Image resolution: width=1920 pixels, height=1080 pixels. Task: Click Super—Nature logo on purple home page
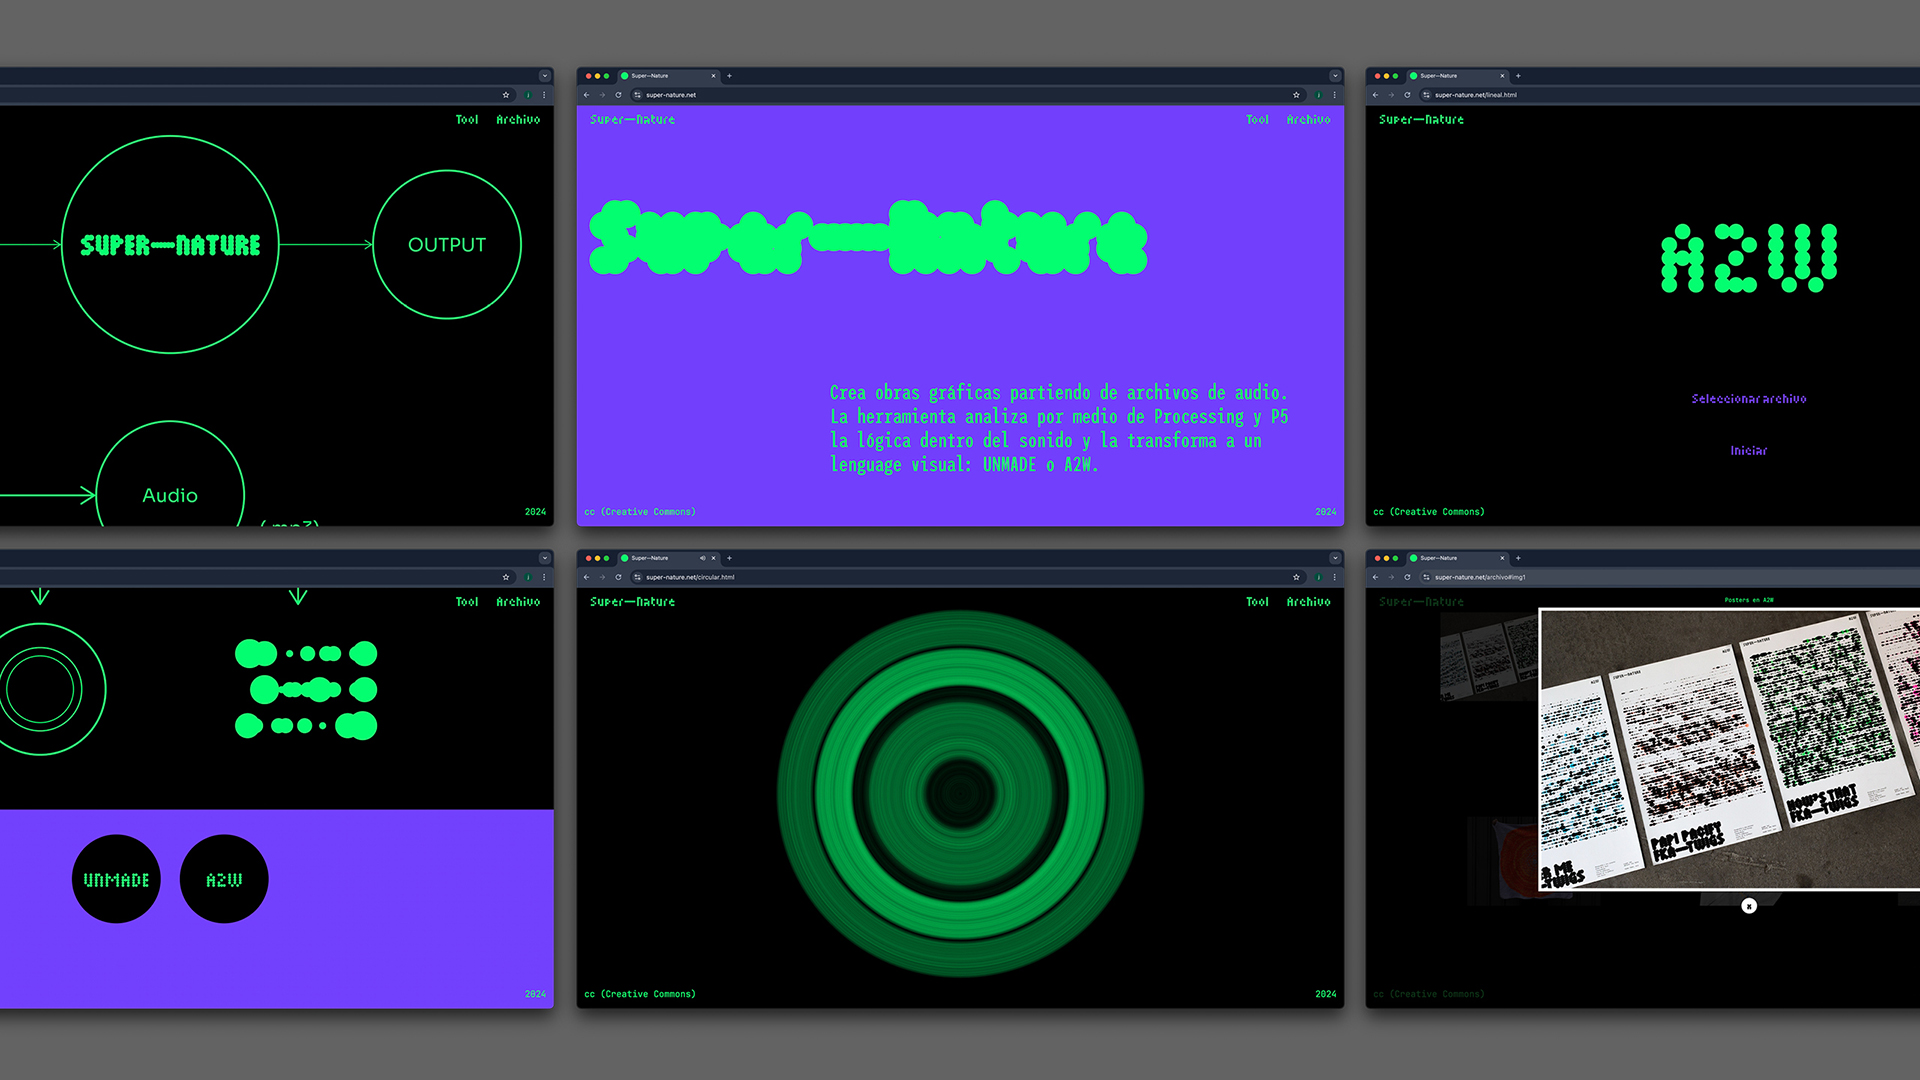click(632, 120)
